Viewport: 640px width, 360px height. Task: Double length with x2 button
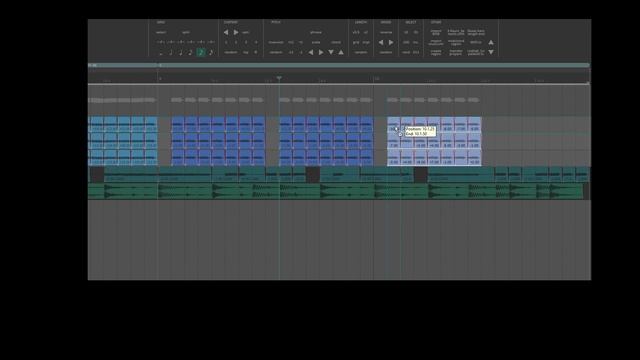click(x=366, y=32)
